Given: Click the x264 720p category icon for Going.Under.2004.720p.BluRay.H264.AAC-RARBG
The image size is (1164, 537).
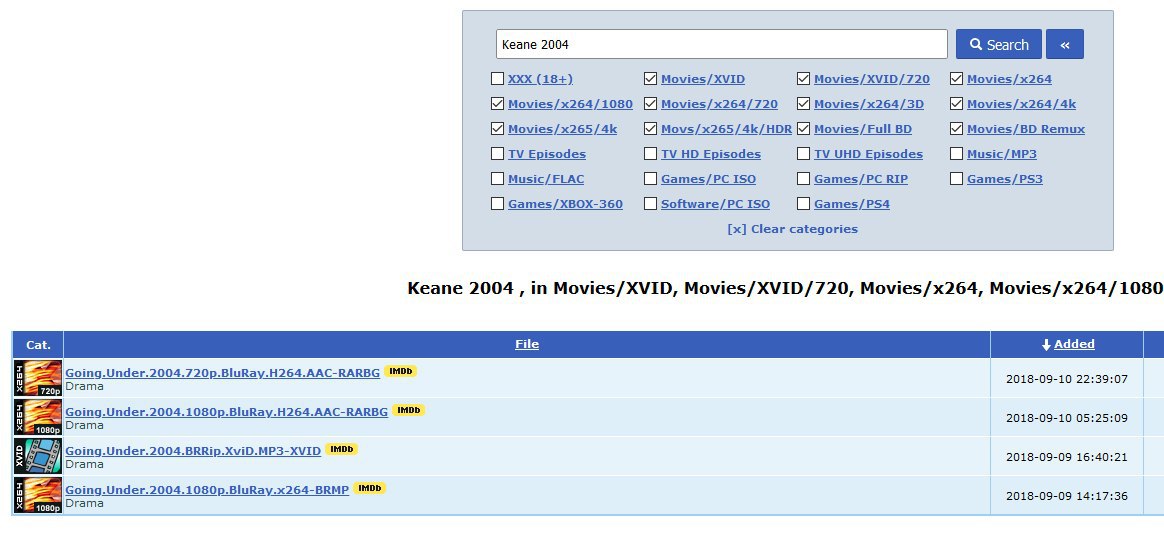Looking at the screenshot, I should coord(38,378).
